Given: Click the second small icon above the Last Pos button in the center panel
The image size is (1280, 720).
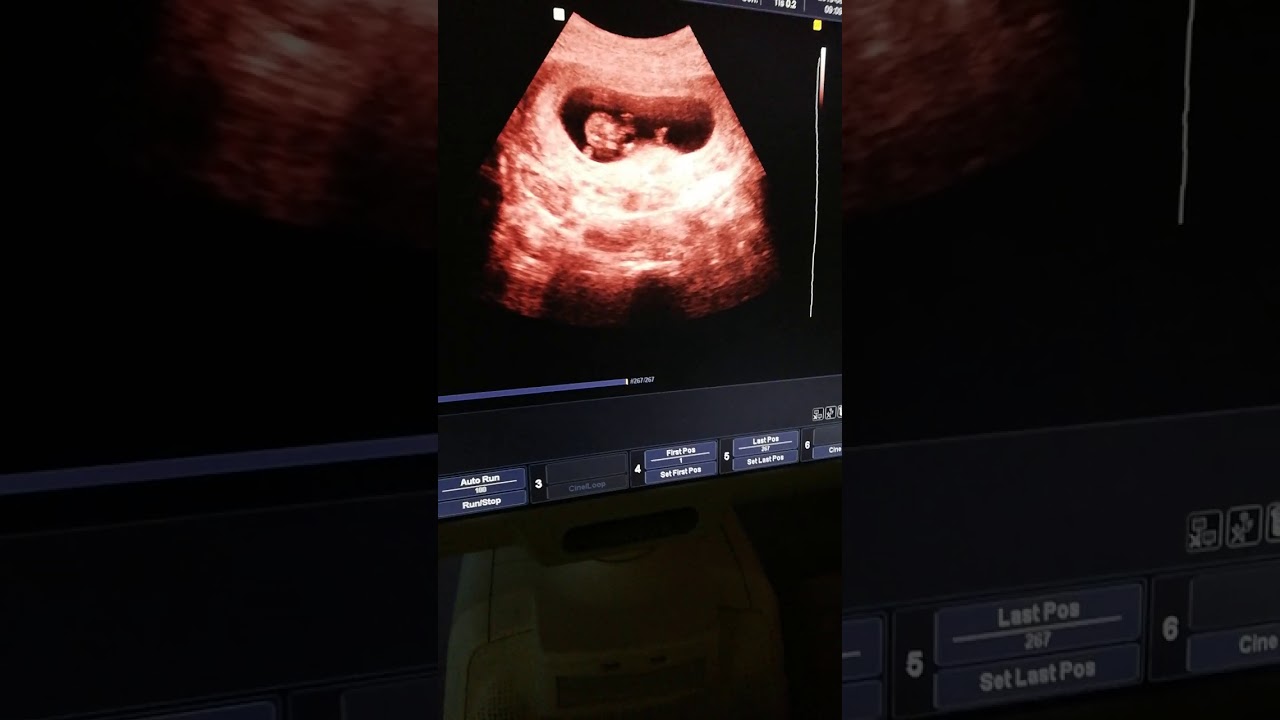Looking at the screenshot, I should 830,412.
